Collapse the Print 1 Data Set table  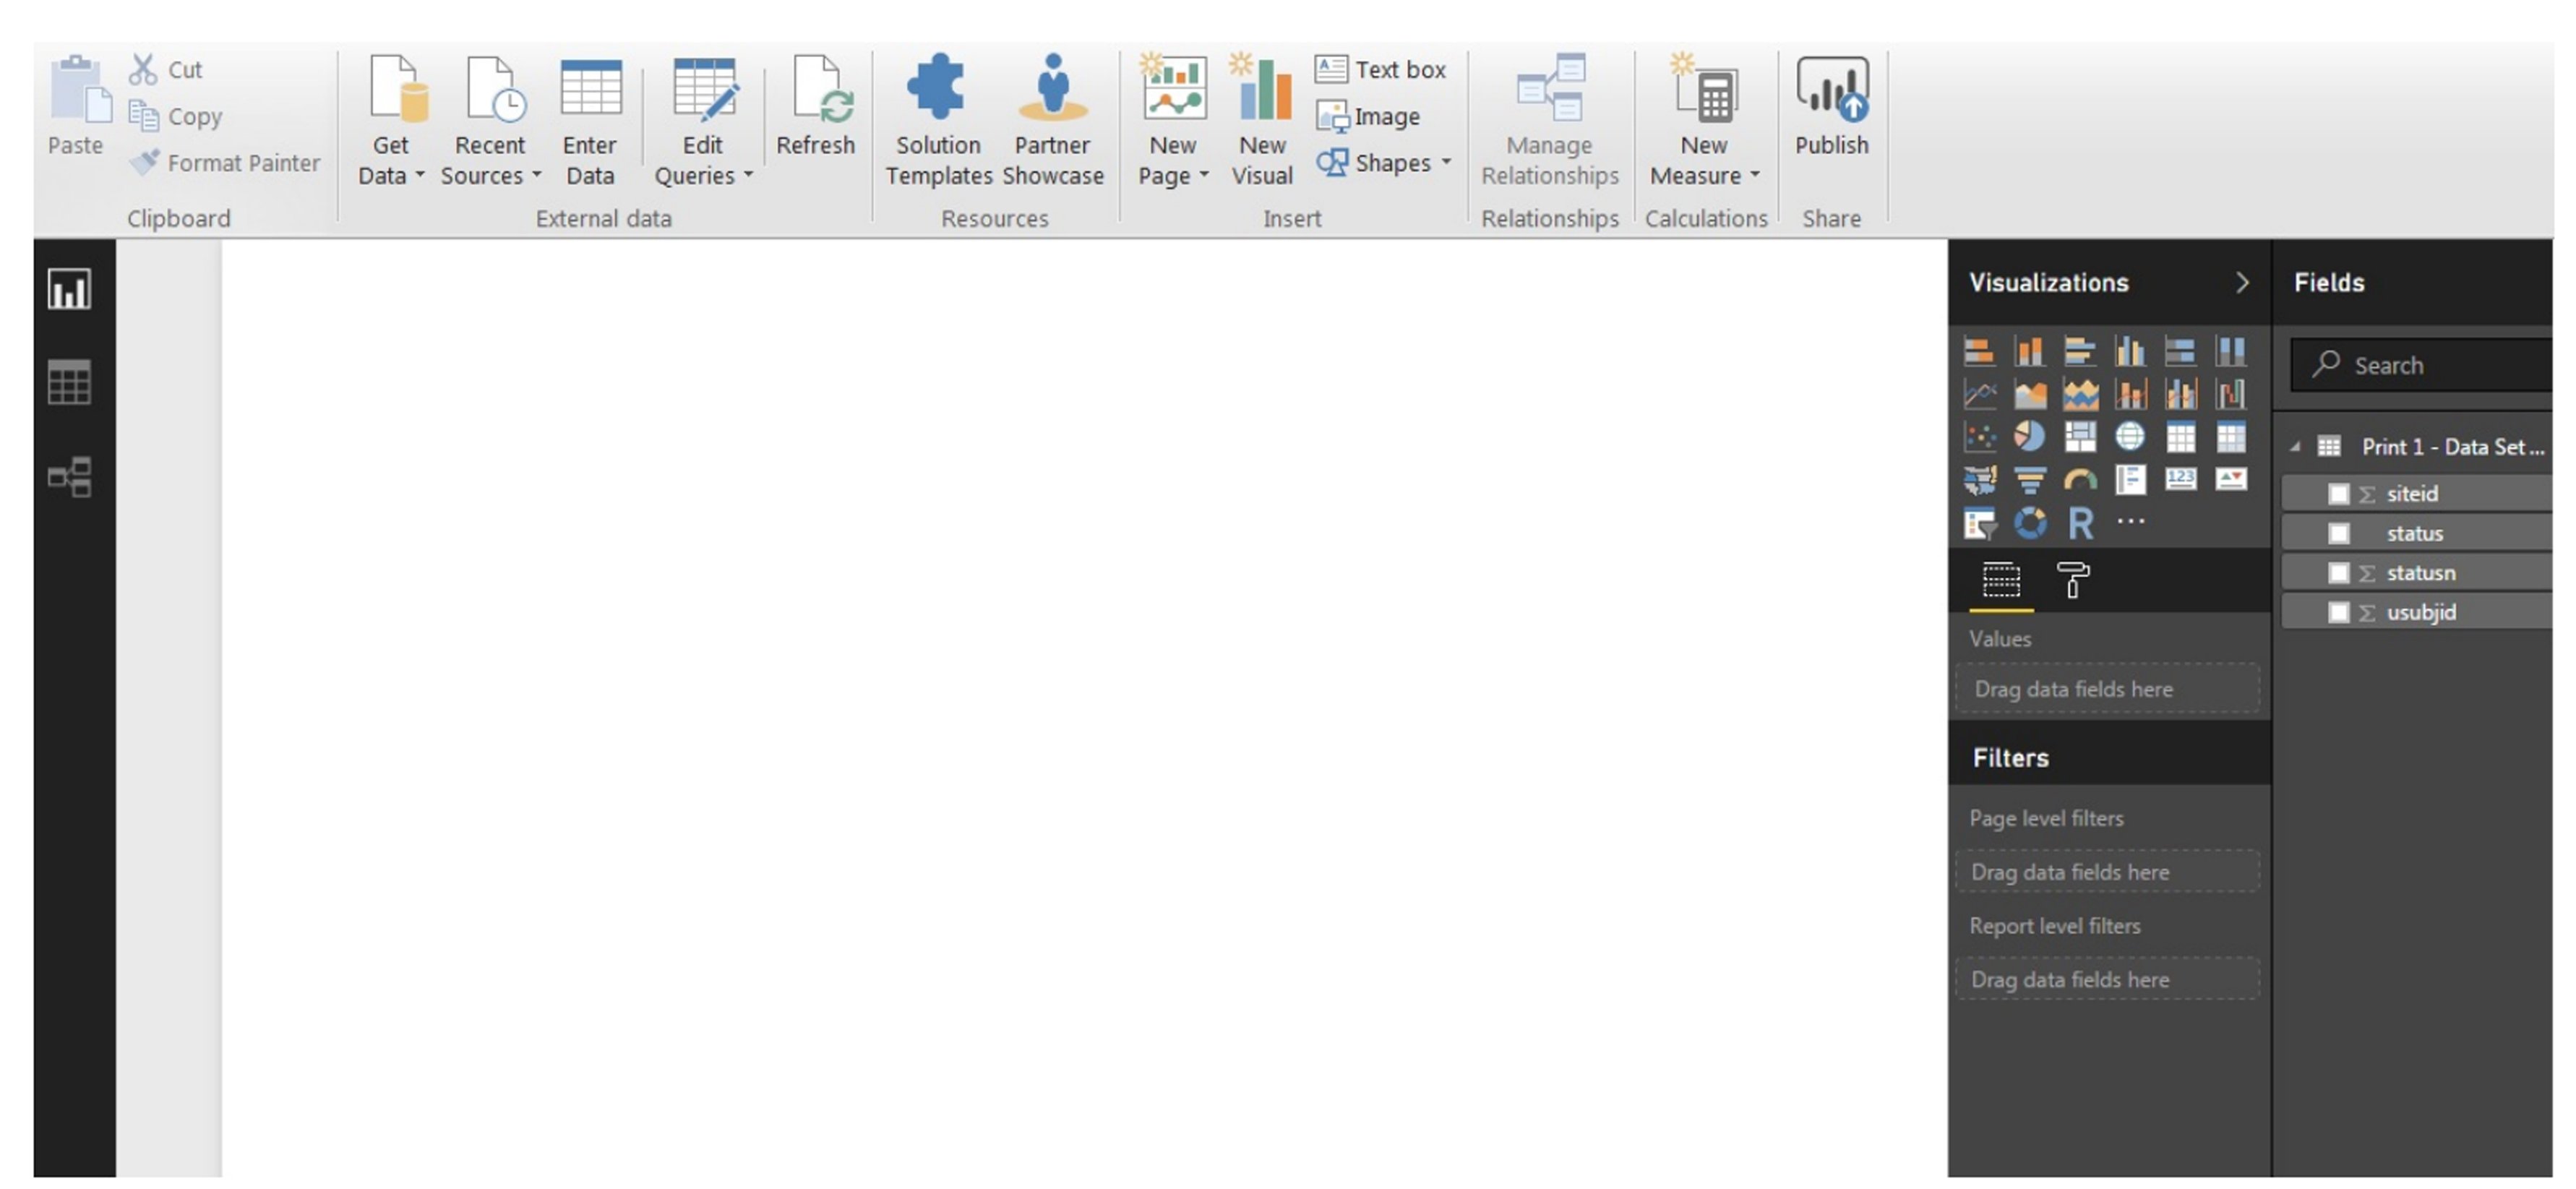click(2296, 447)
